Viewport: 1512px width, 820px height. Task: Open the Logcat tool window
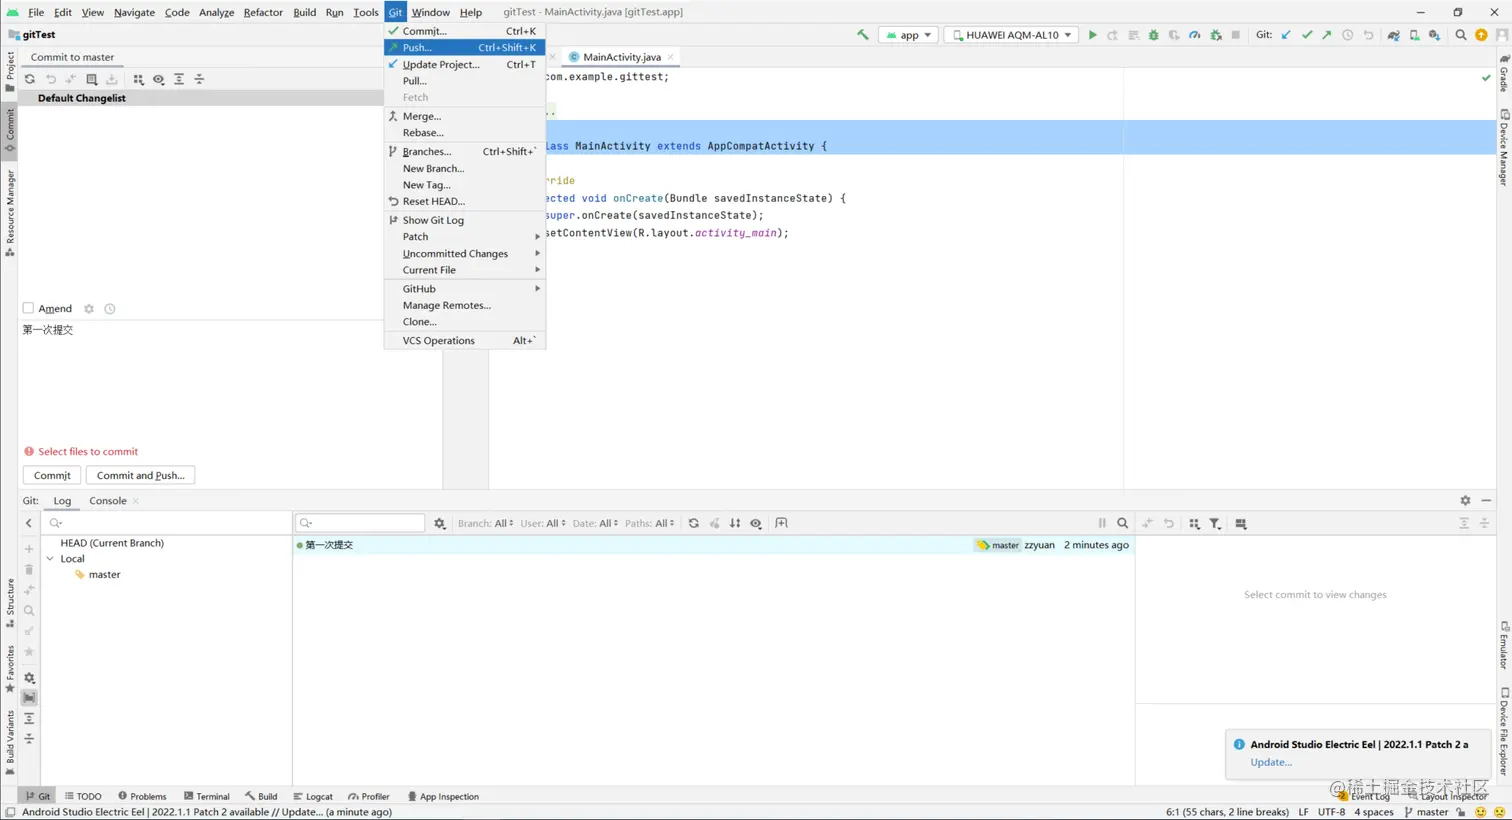[313, 797]
